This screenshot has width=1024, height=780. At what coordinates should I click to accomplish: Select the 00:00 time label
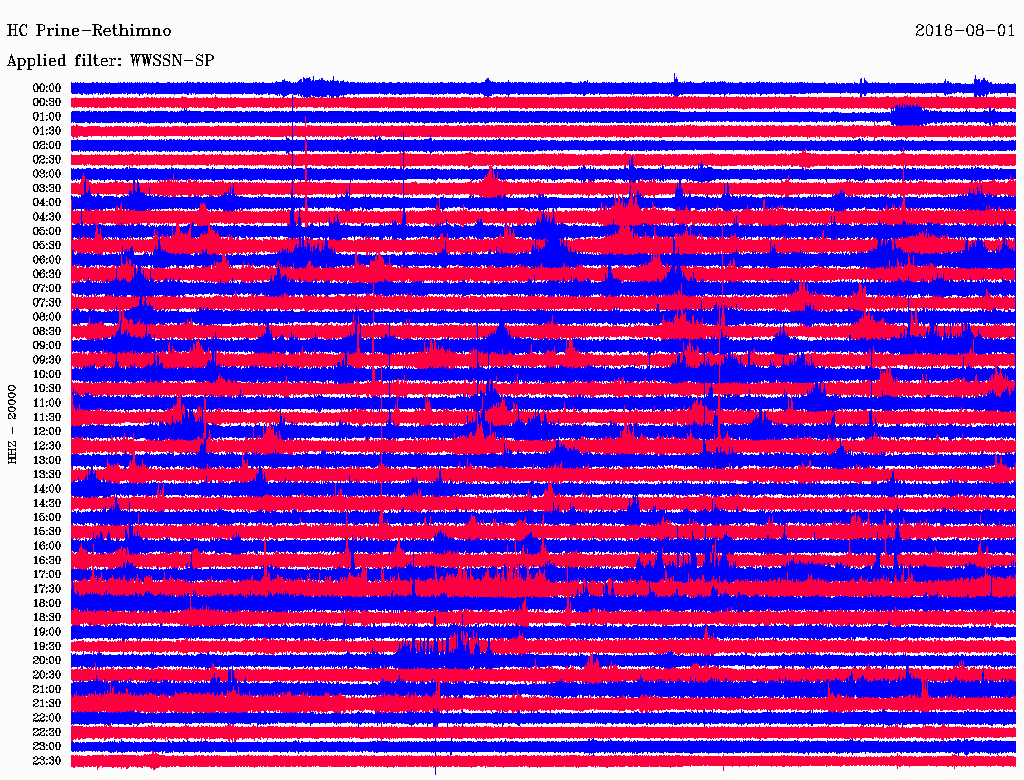[46, 88]
